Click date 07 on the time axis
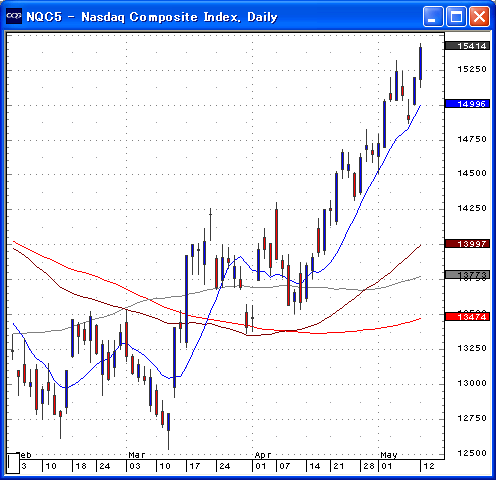This screenshot has height=480, width=496. coord(284,466)
